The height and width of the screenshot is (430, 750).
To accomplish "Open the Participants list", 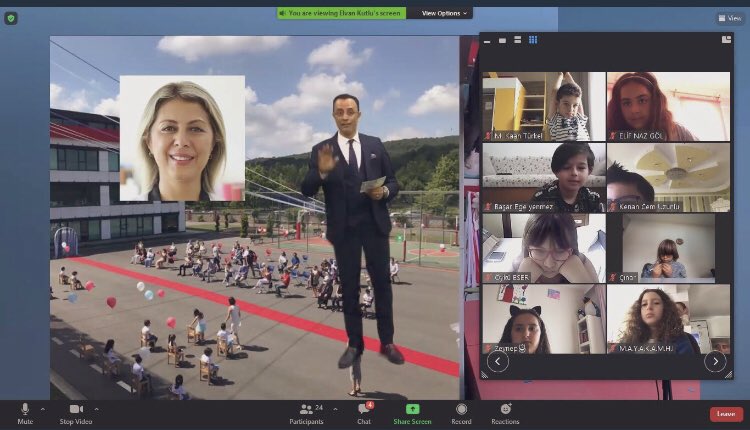I will point(307,414).
